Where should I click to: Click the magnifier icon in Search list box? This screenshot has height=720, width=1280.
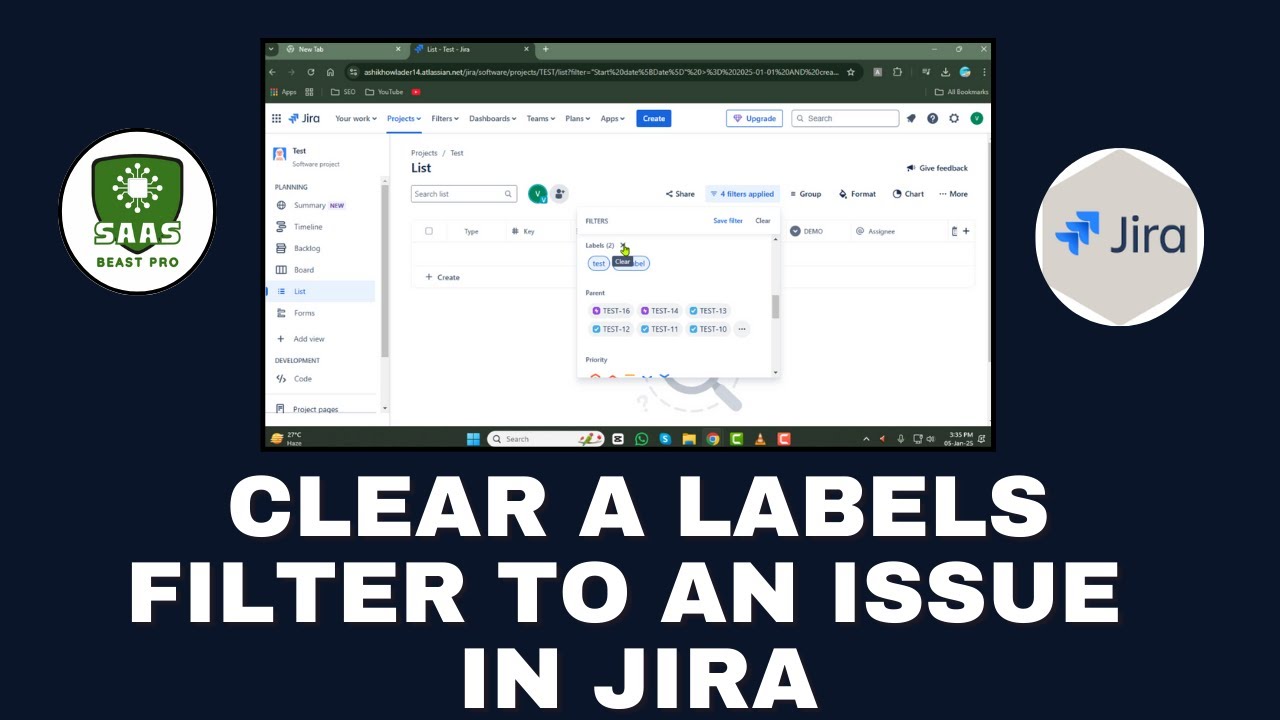tap(508, 194)
